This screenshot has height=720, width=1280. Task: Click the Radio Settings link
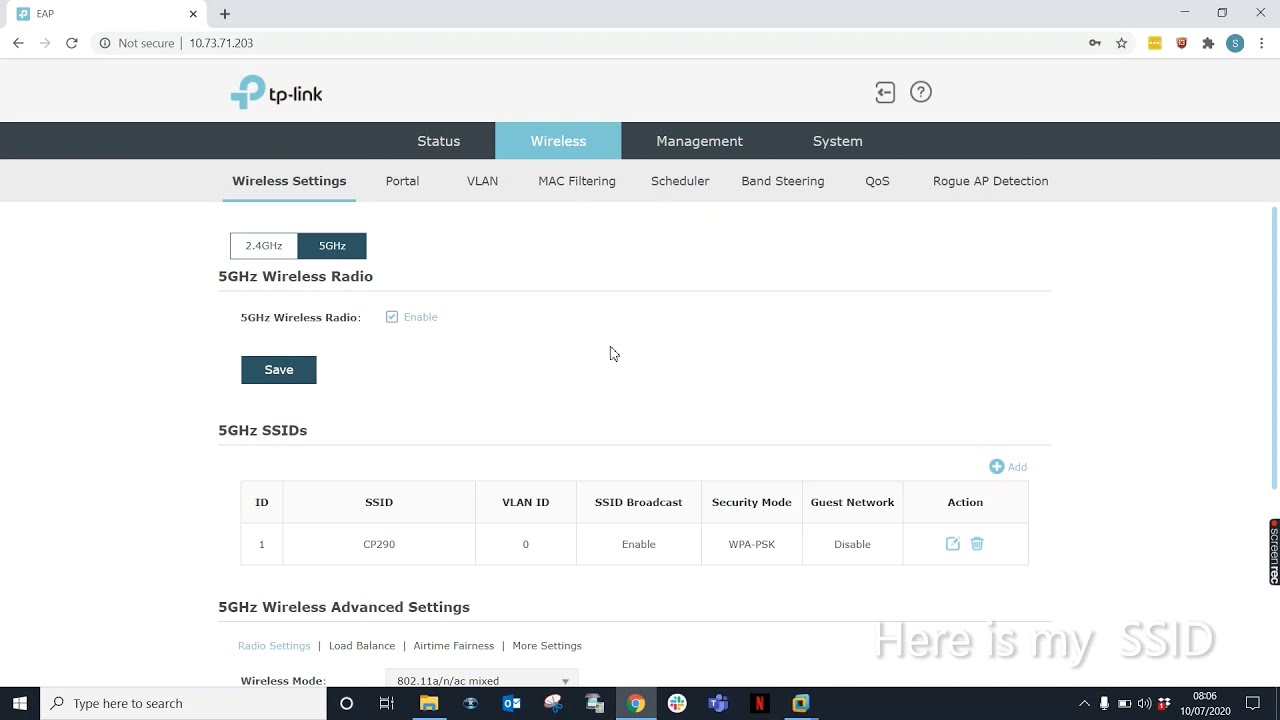pos(274,646)
